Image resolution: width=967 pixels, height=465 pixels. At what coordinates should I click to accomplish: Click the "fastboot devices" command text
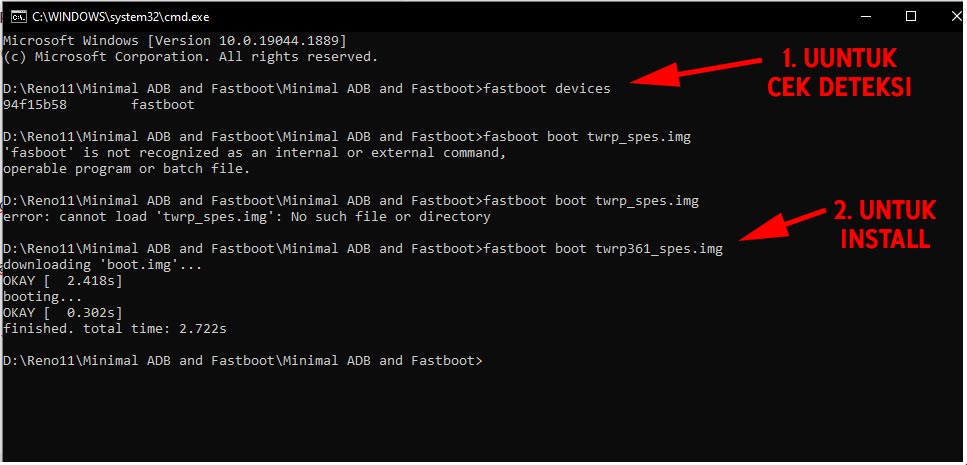point(546,88)
